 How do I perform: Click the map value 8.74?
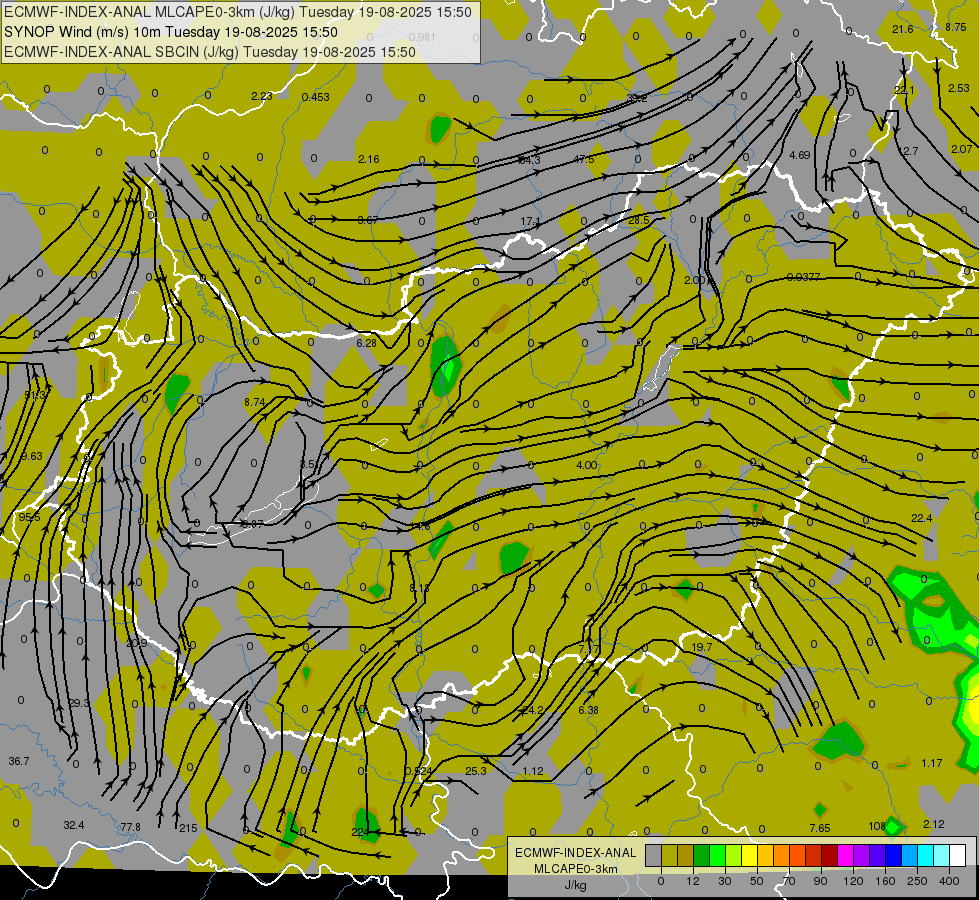coord(255,402)
